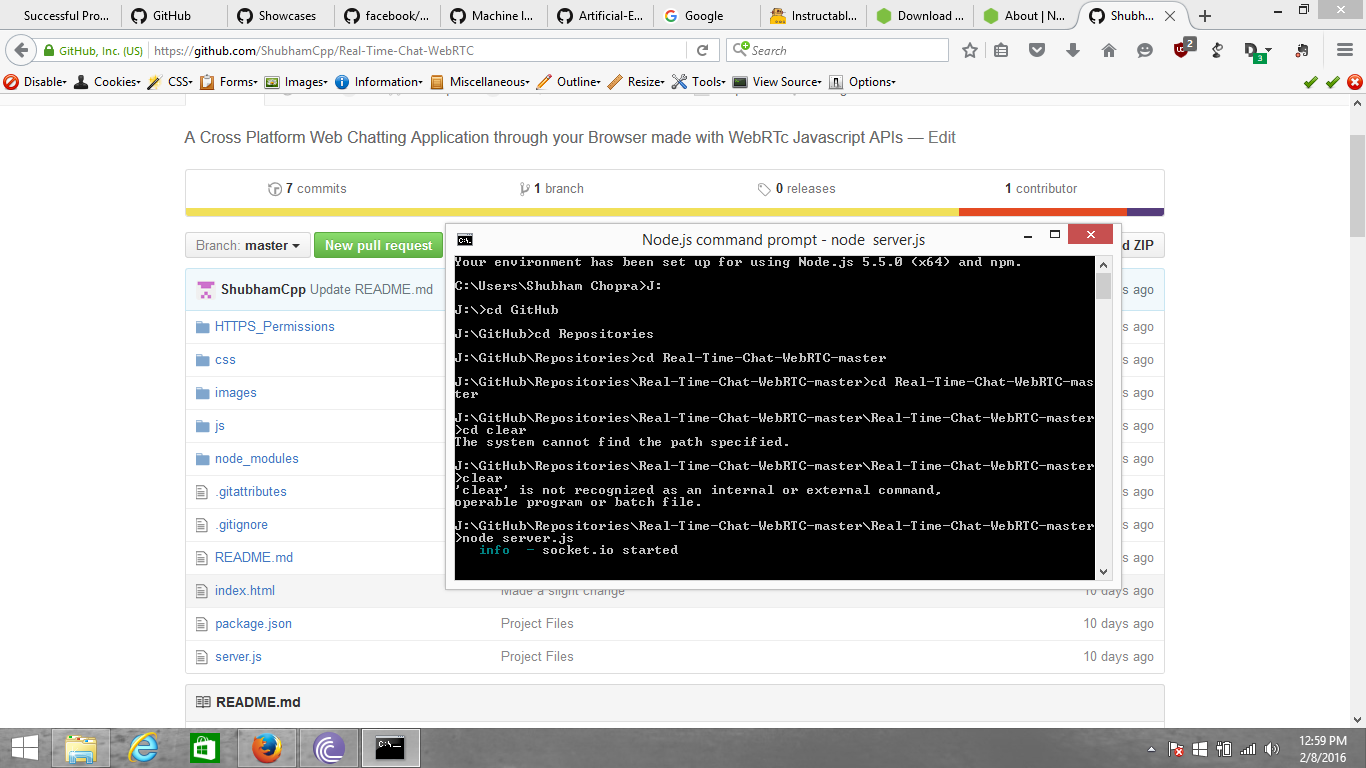Click the URL address bar
The width and height of the screenshot is (1366, 768).
(x=420, y=50)
